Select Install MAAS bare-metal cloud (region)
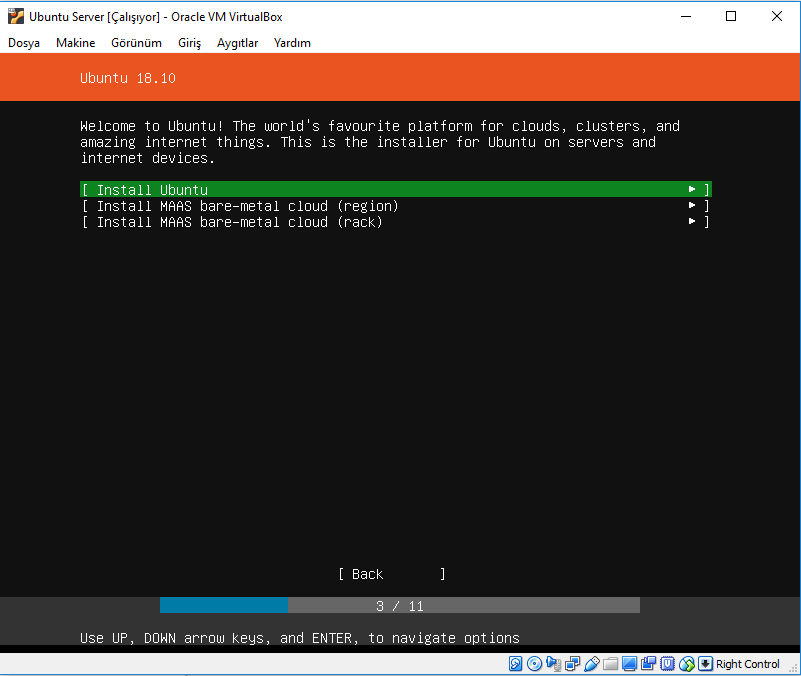 (x=396, y=206)
